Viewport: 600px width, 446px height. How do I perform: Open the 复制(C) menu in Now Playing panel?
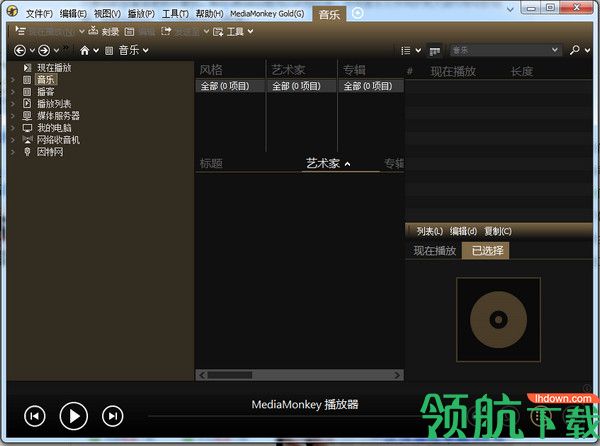498,231
